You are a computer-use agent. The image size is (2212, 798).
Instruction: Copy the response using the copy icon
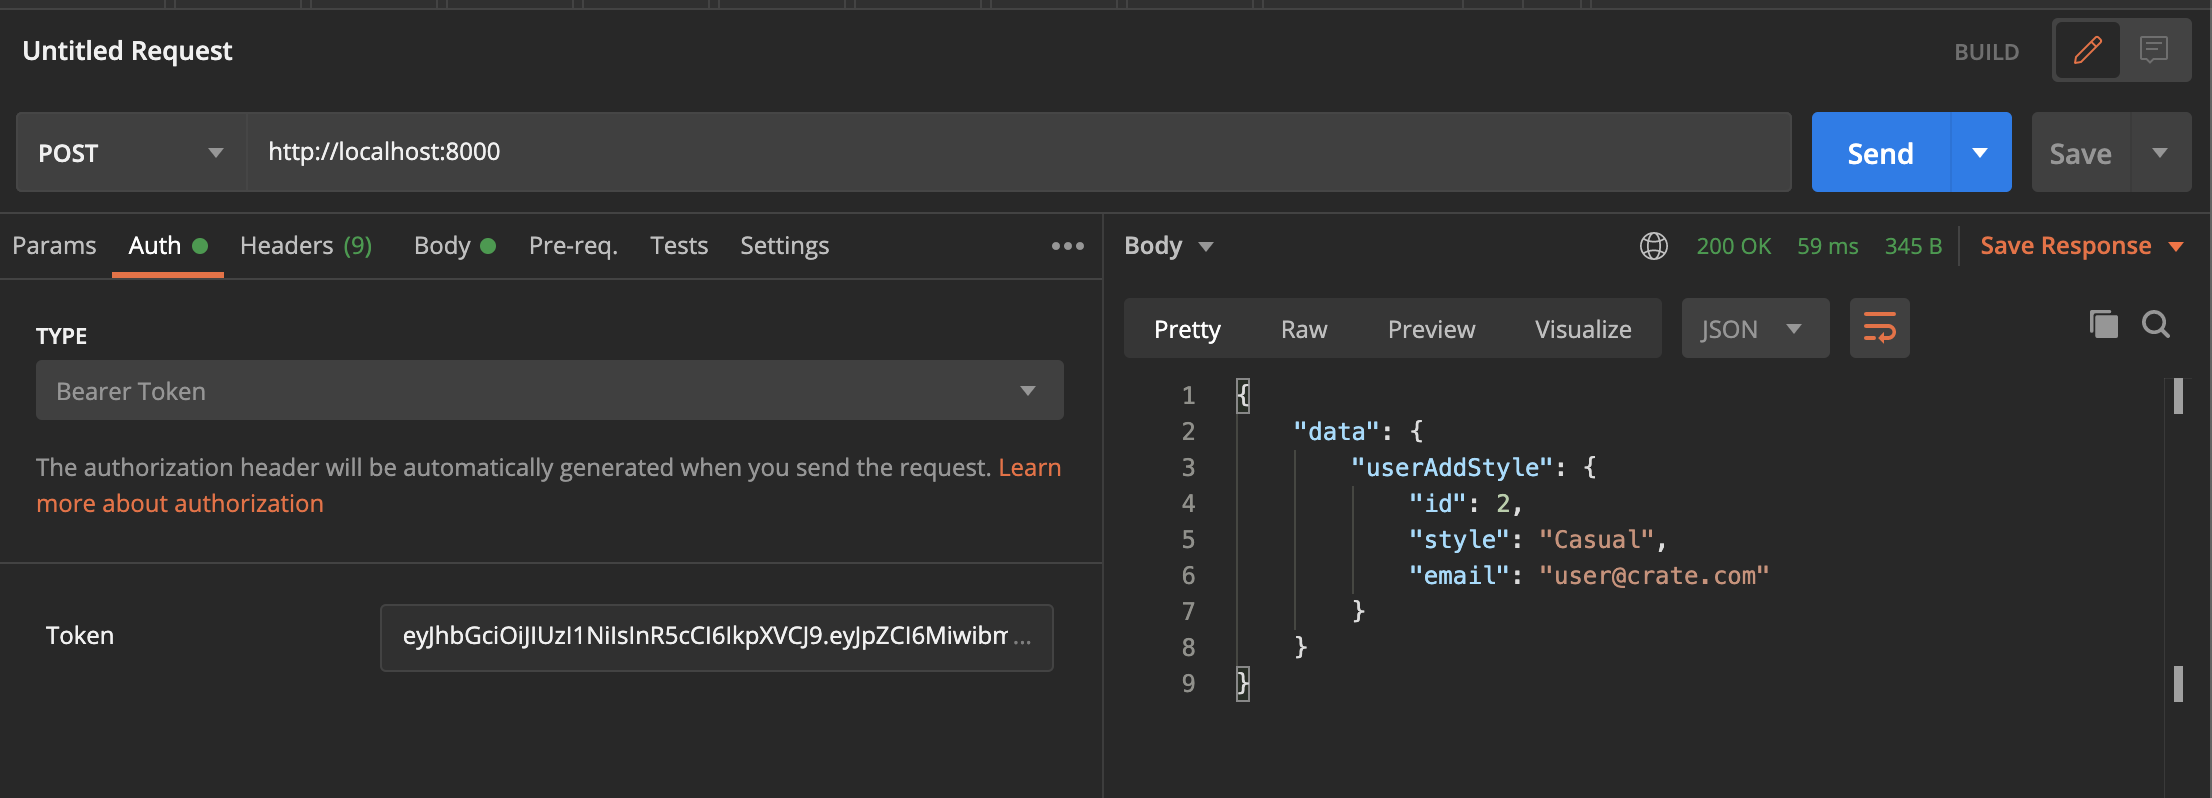[2103, 324]
